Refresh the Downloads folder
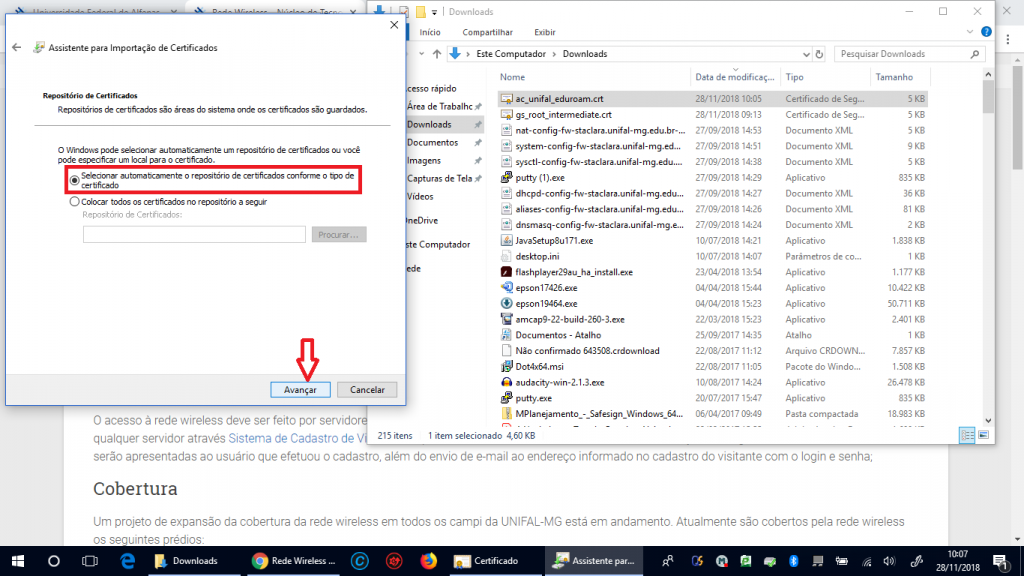 (820, 54)
